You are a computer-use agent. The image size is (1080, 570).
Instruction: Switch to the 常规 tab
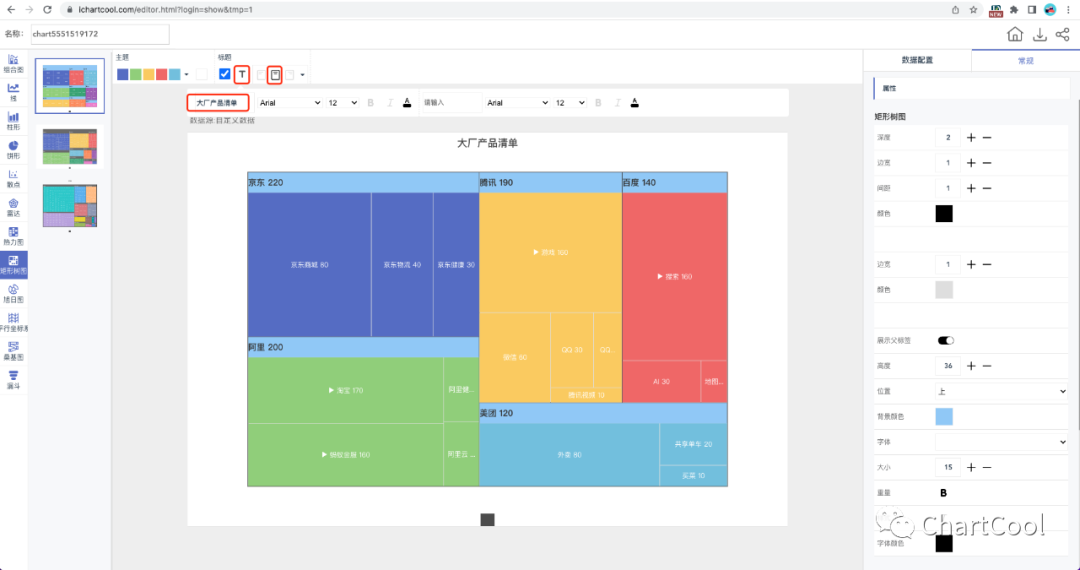[x=1026, y=61]
